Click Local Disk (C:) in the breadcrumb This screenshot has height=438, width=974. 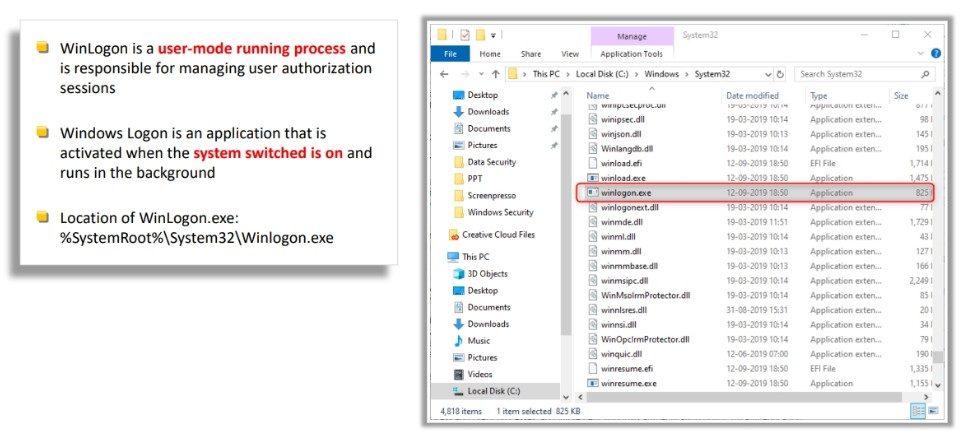point(602,74)
